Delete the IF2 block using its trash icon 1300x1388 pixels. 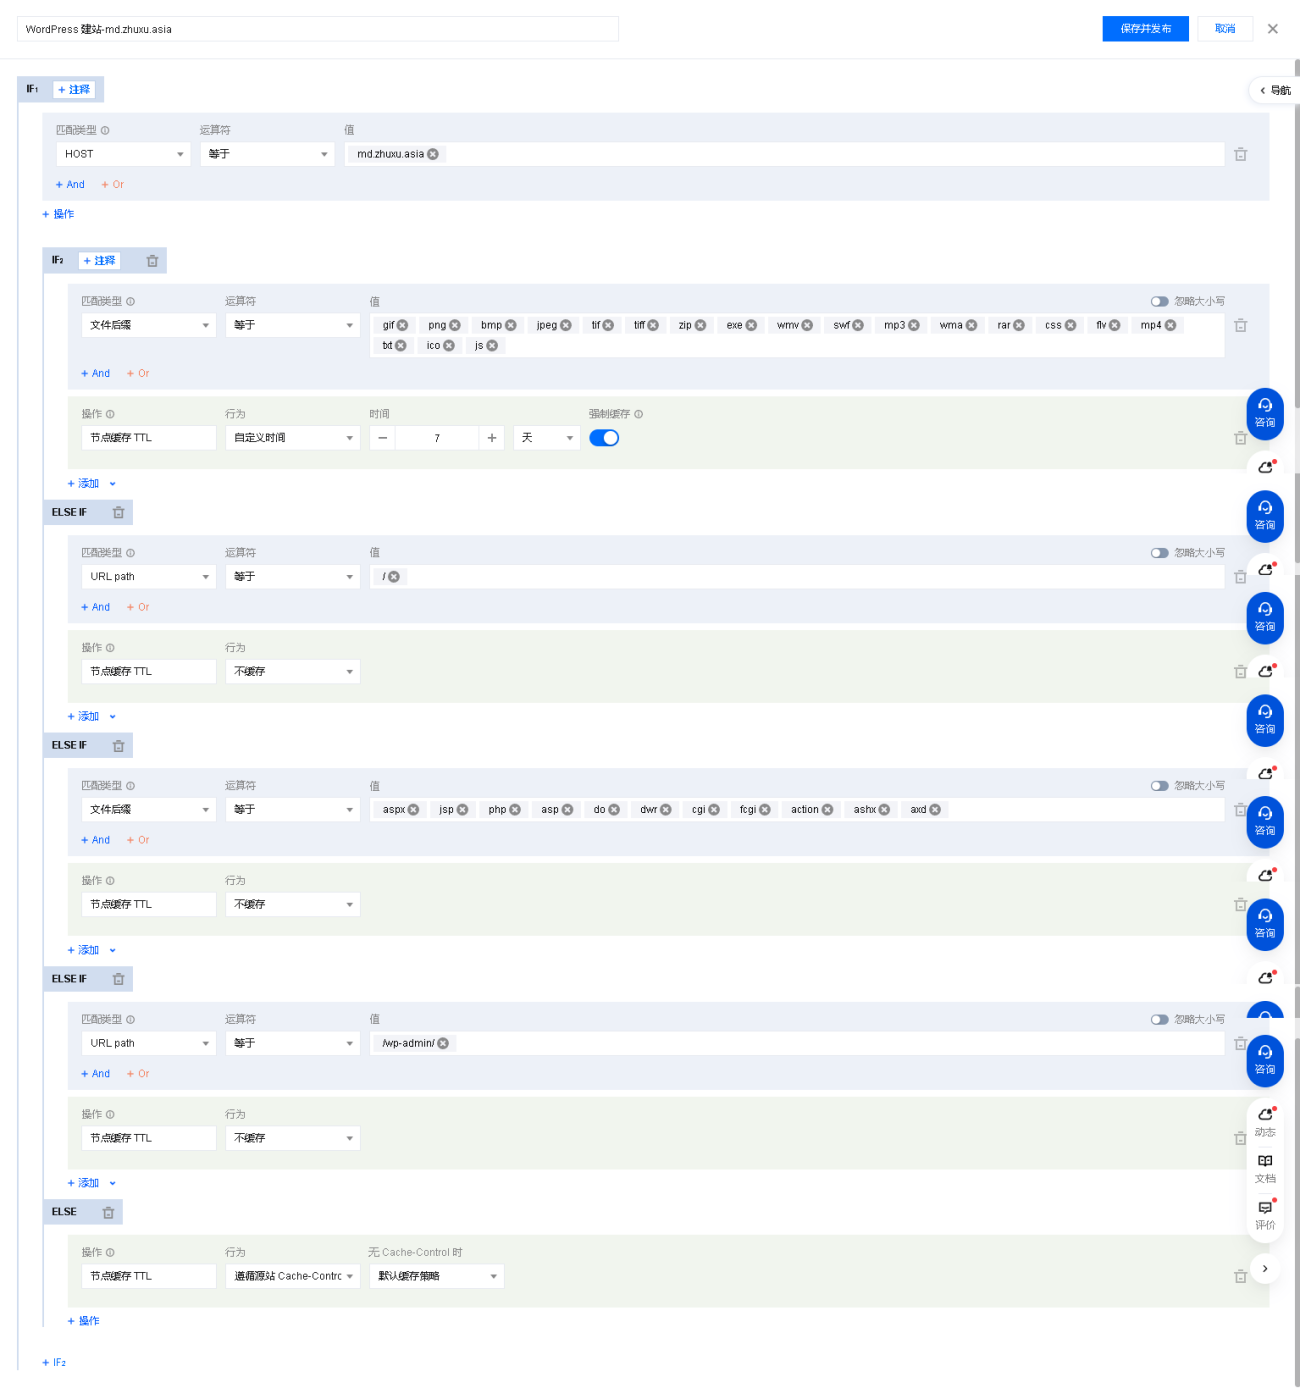[152, 261]
